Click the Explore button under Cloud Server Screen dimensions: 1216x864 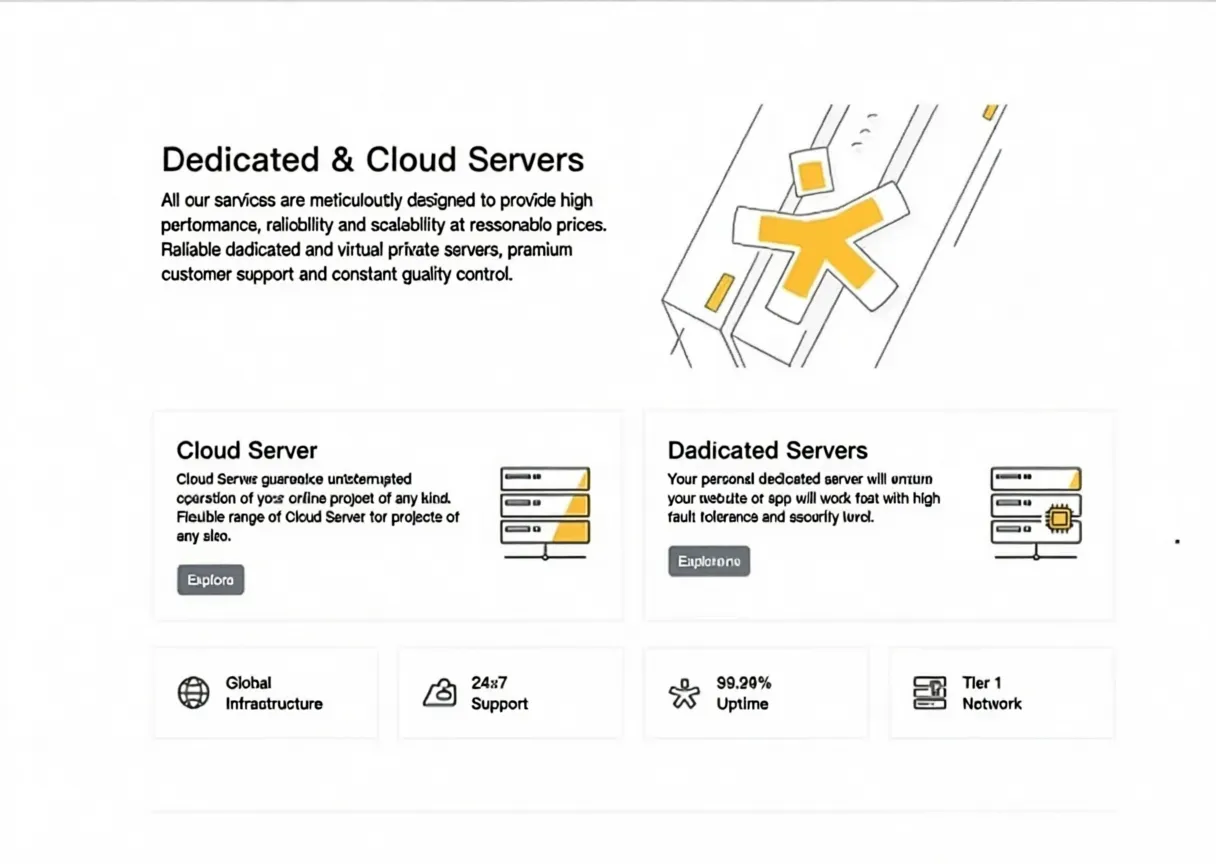[x=211, y=580]
